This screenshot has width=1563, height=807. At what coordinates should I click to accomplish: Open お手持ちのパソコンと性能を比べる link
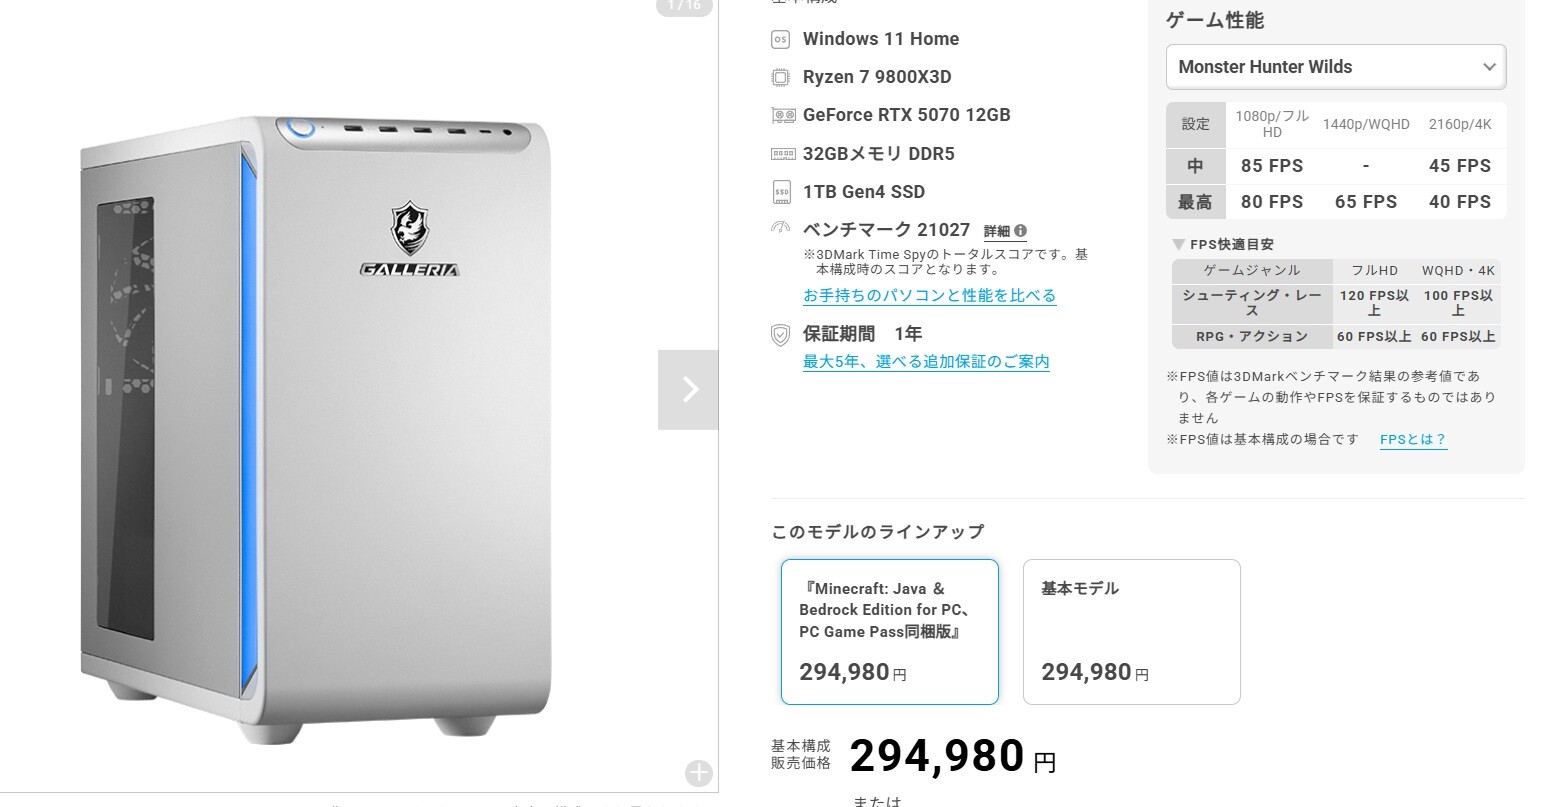click(929, 295)
